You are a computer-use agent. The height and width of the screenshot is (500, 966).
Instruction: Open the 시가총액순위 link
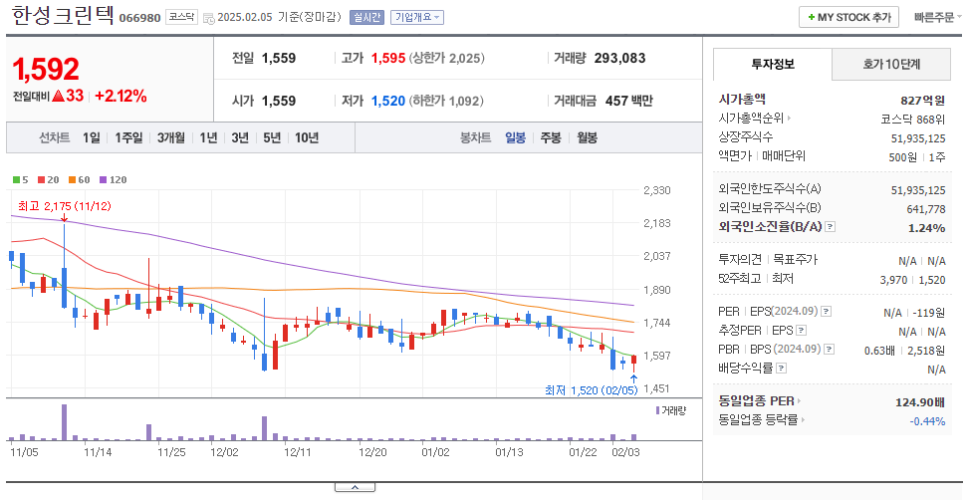coord(755,118)
